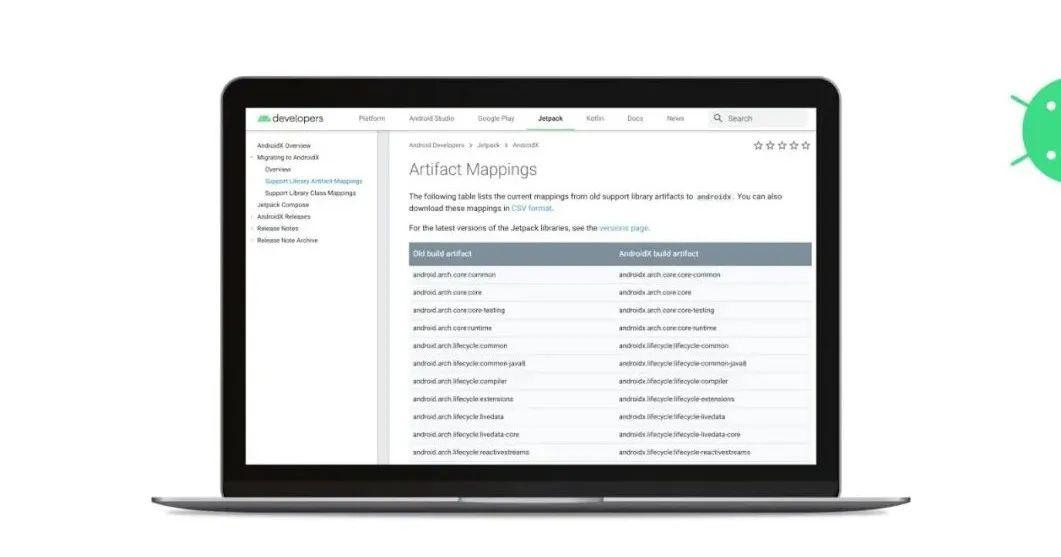1061x557 pixels.
Task: Click the AndroidX breadcrumb link
Action: [525, 146]
